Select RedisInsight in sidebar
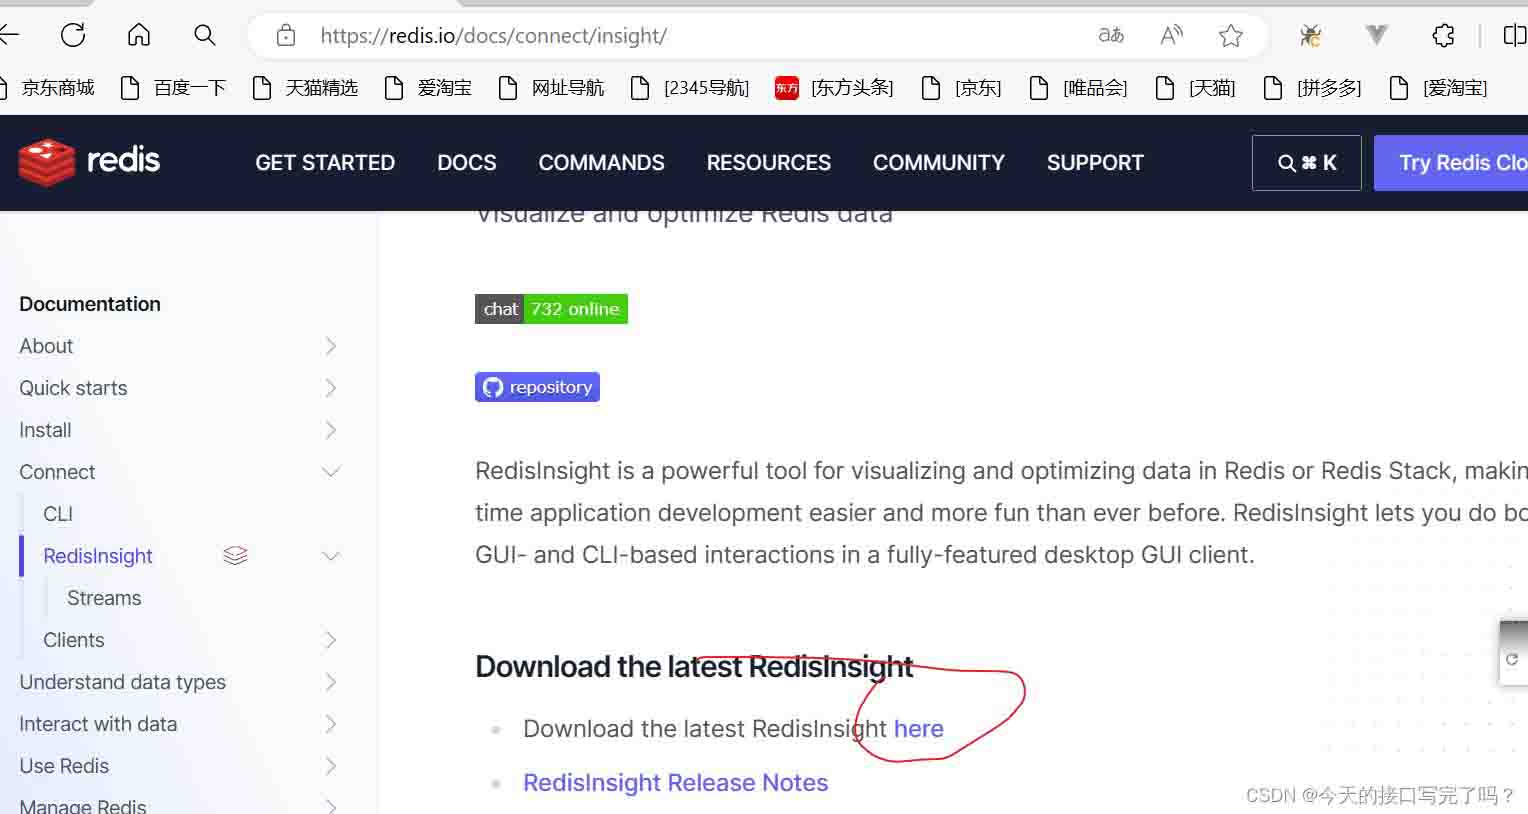The height and width of the screenshot is (814, 1528). pyautogui.click(x=98, y=556)
